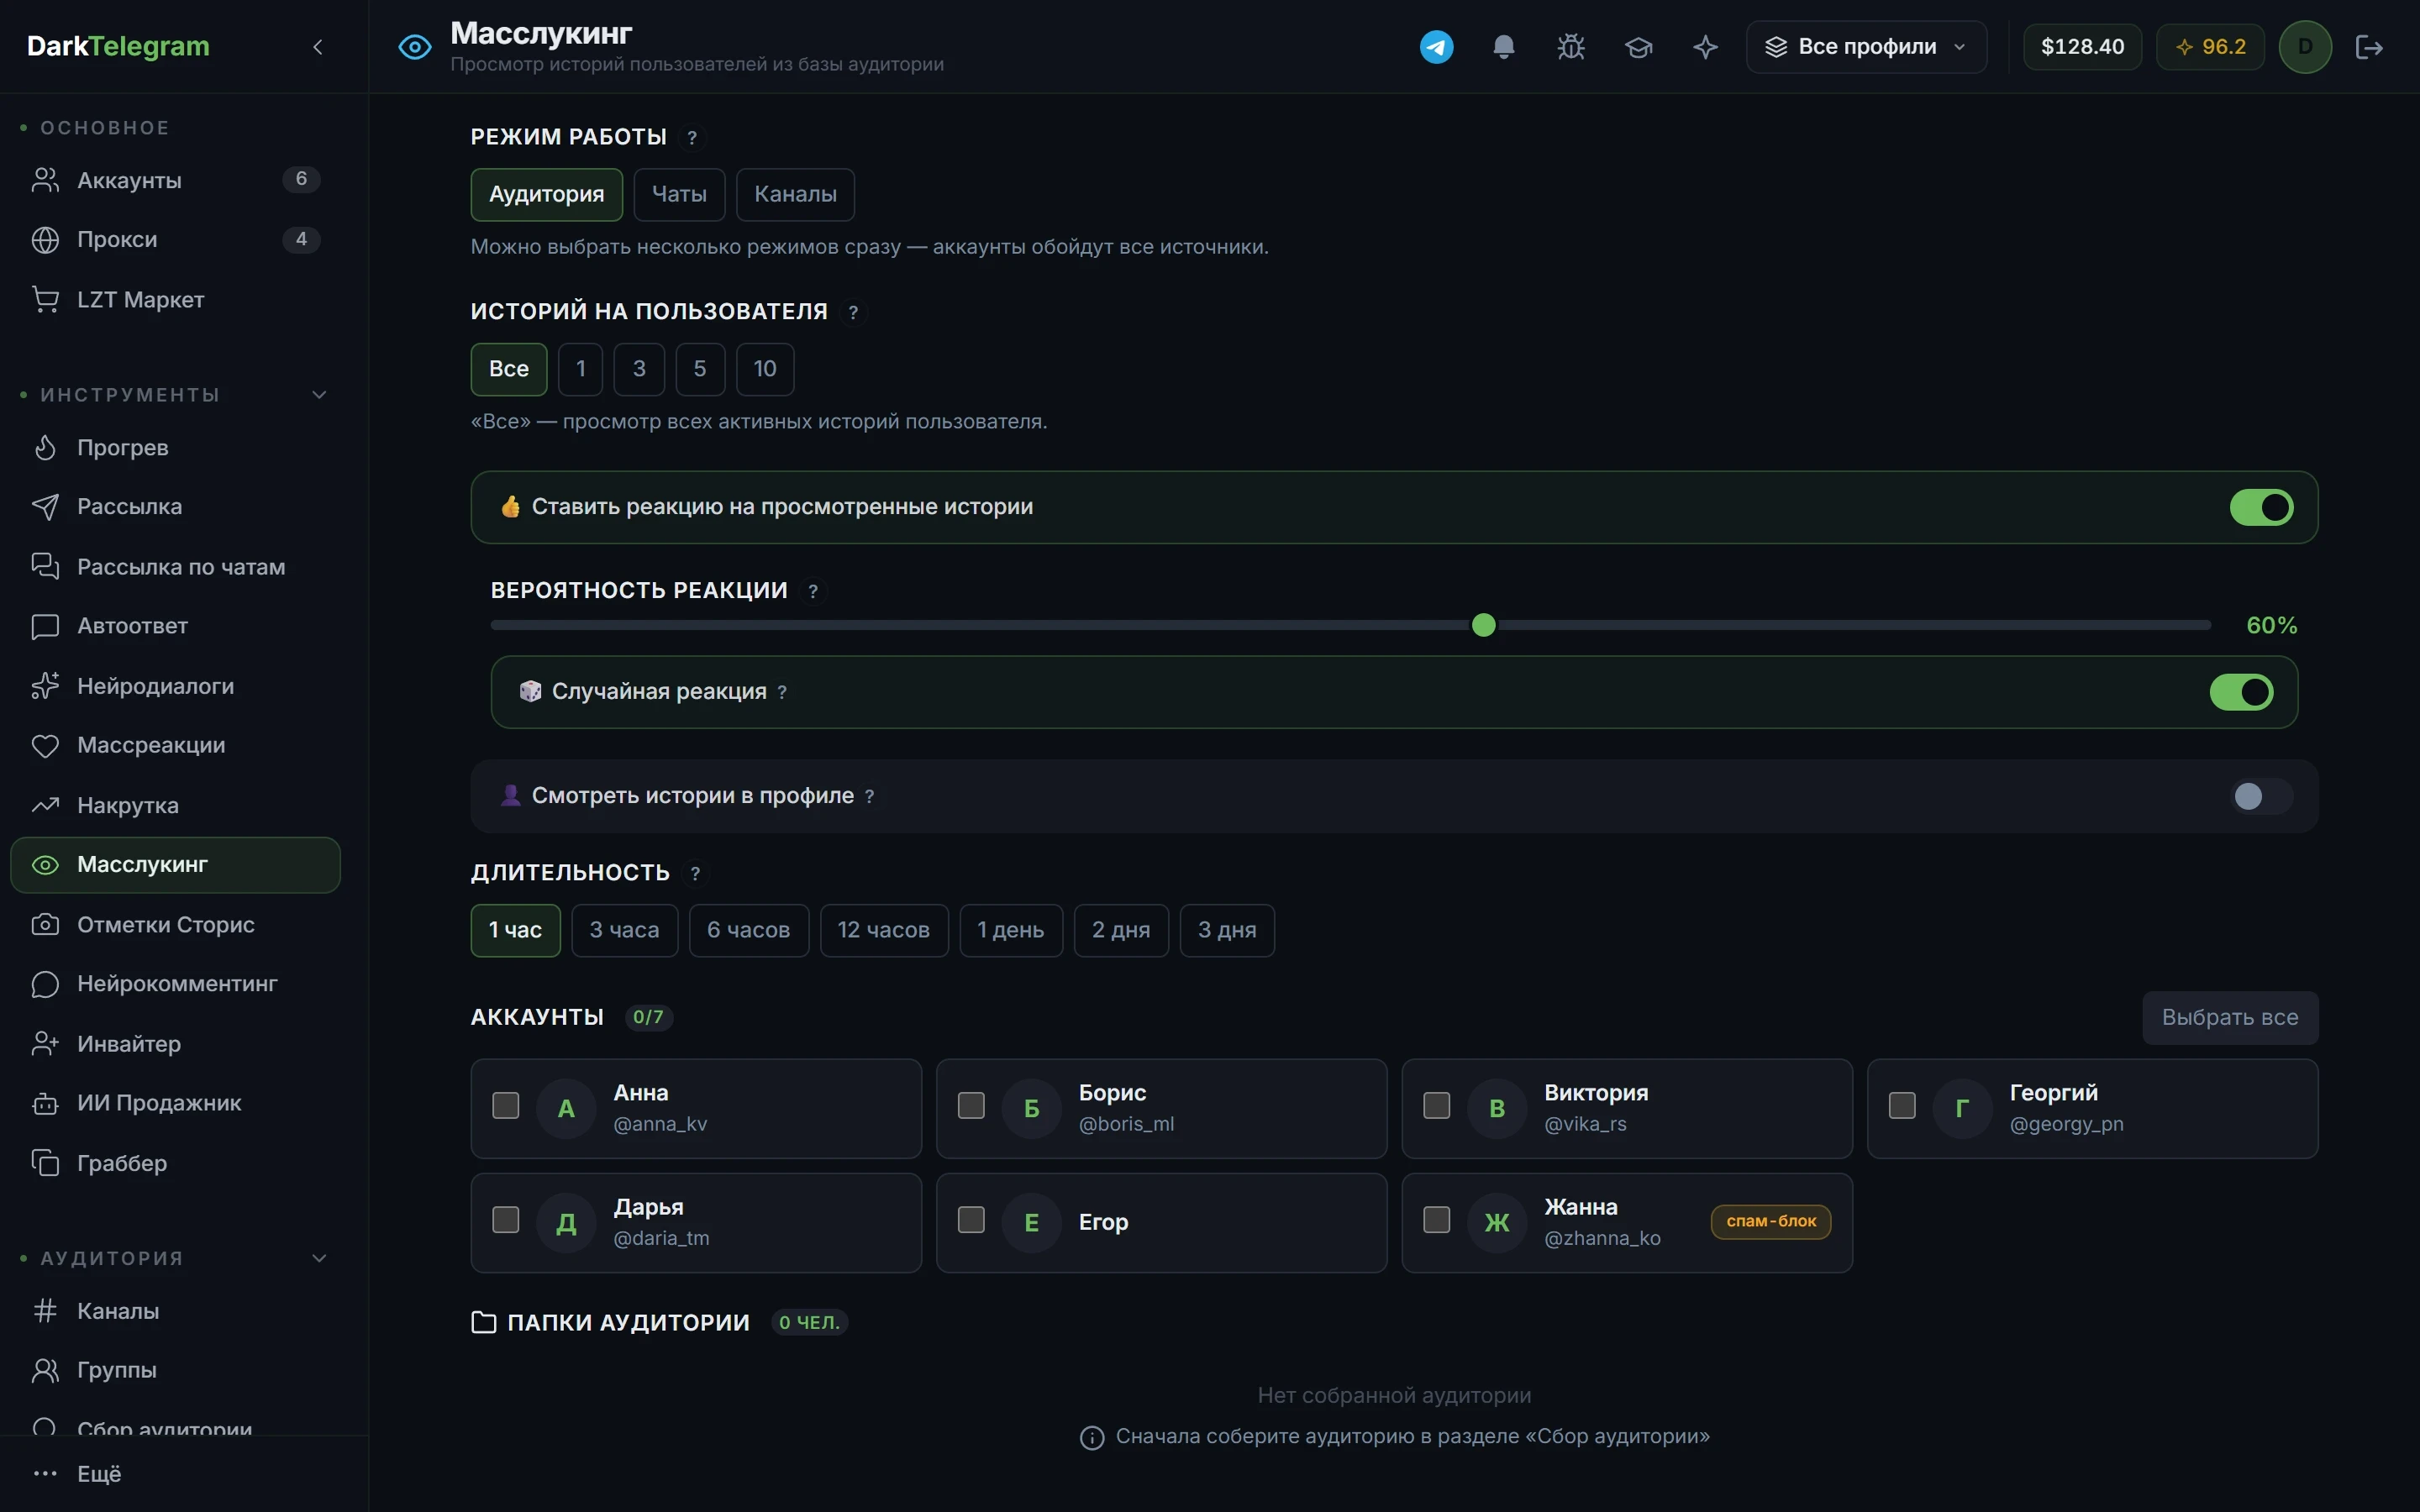The width and height of the screenshot is (2420, 1512).
Task: Select the Чаты mode tab
Action: pos(679,194)
